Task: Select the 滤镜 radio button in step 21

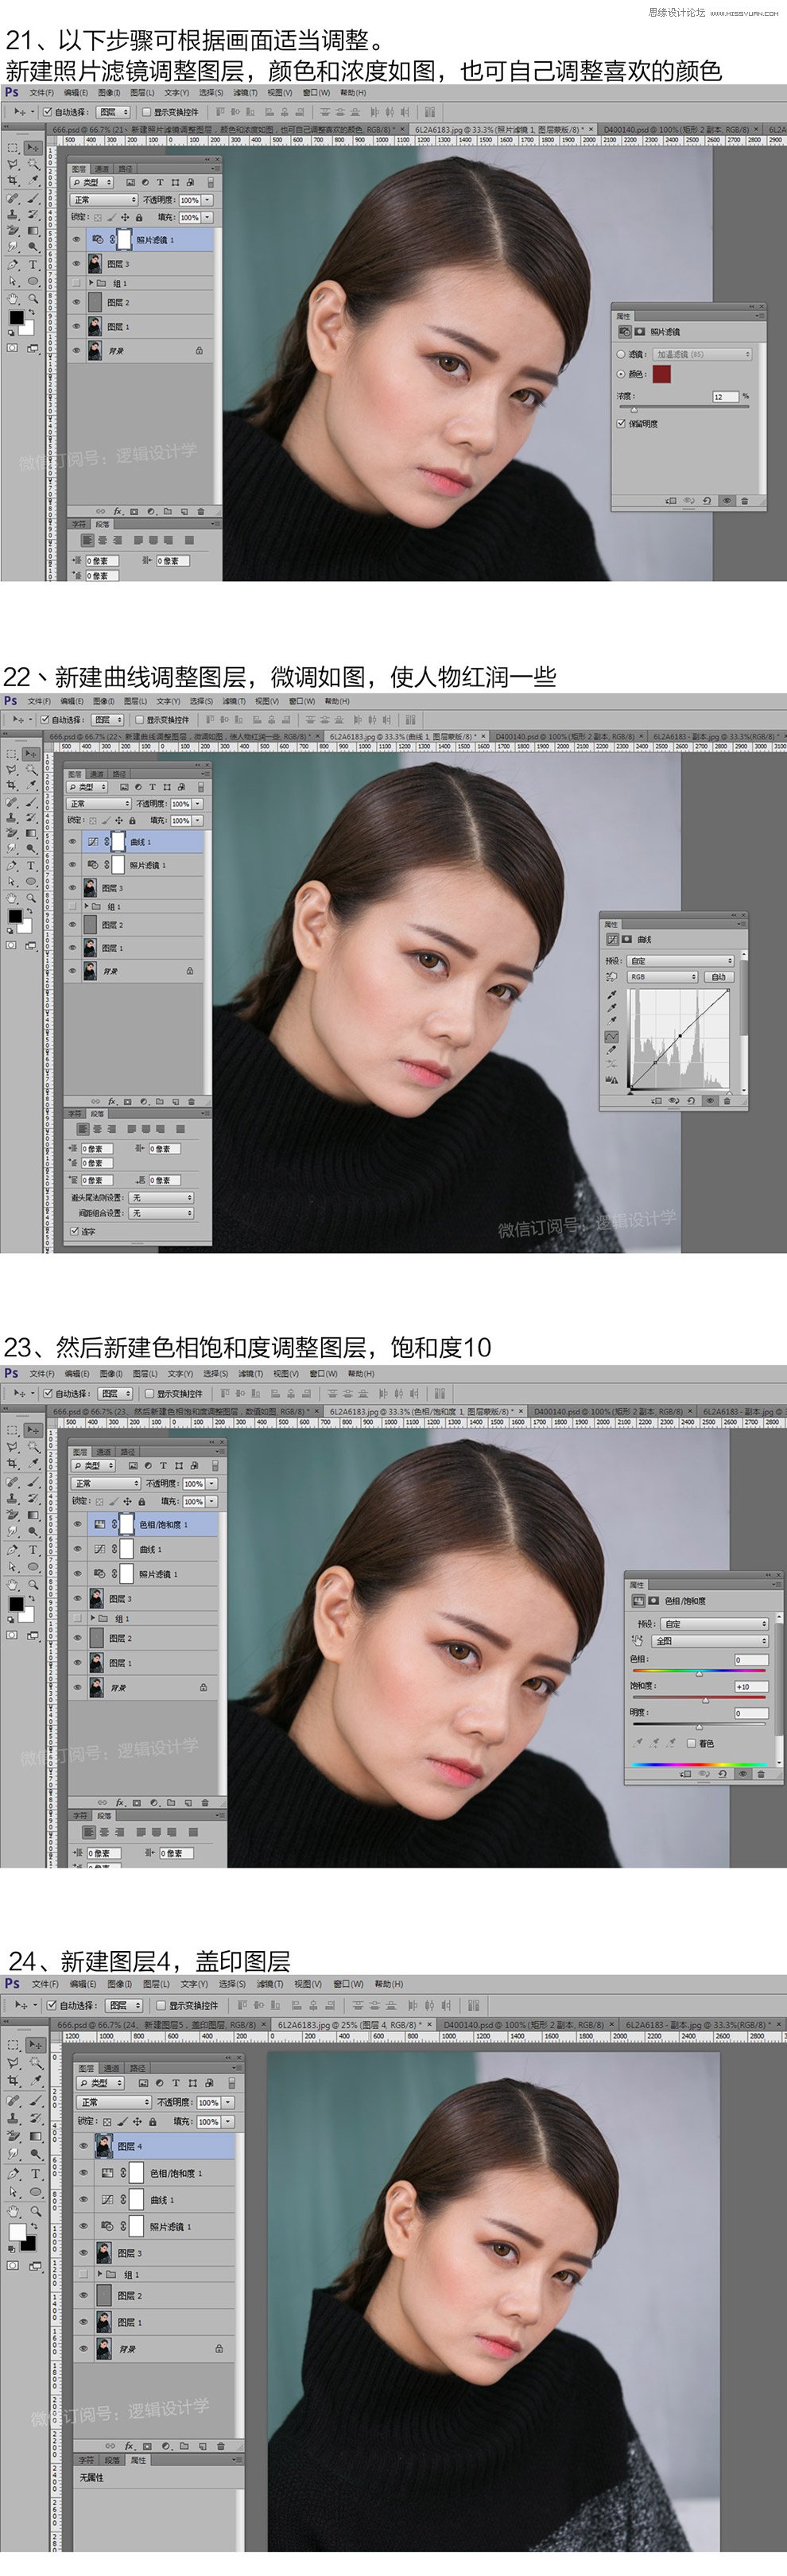Action: (621, 355)
